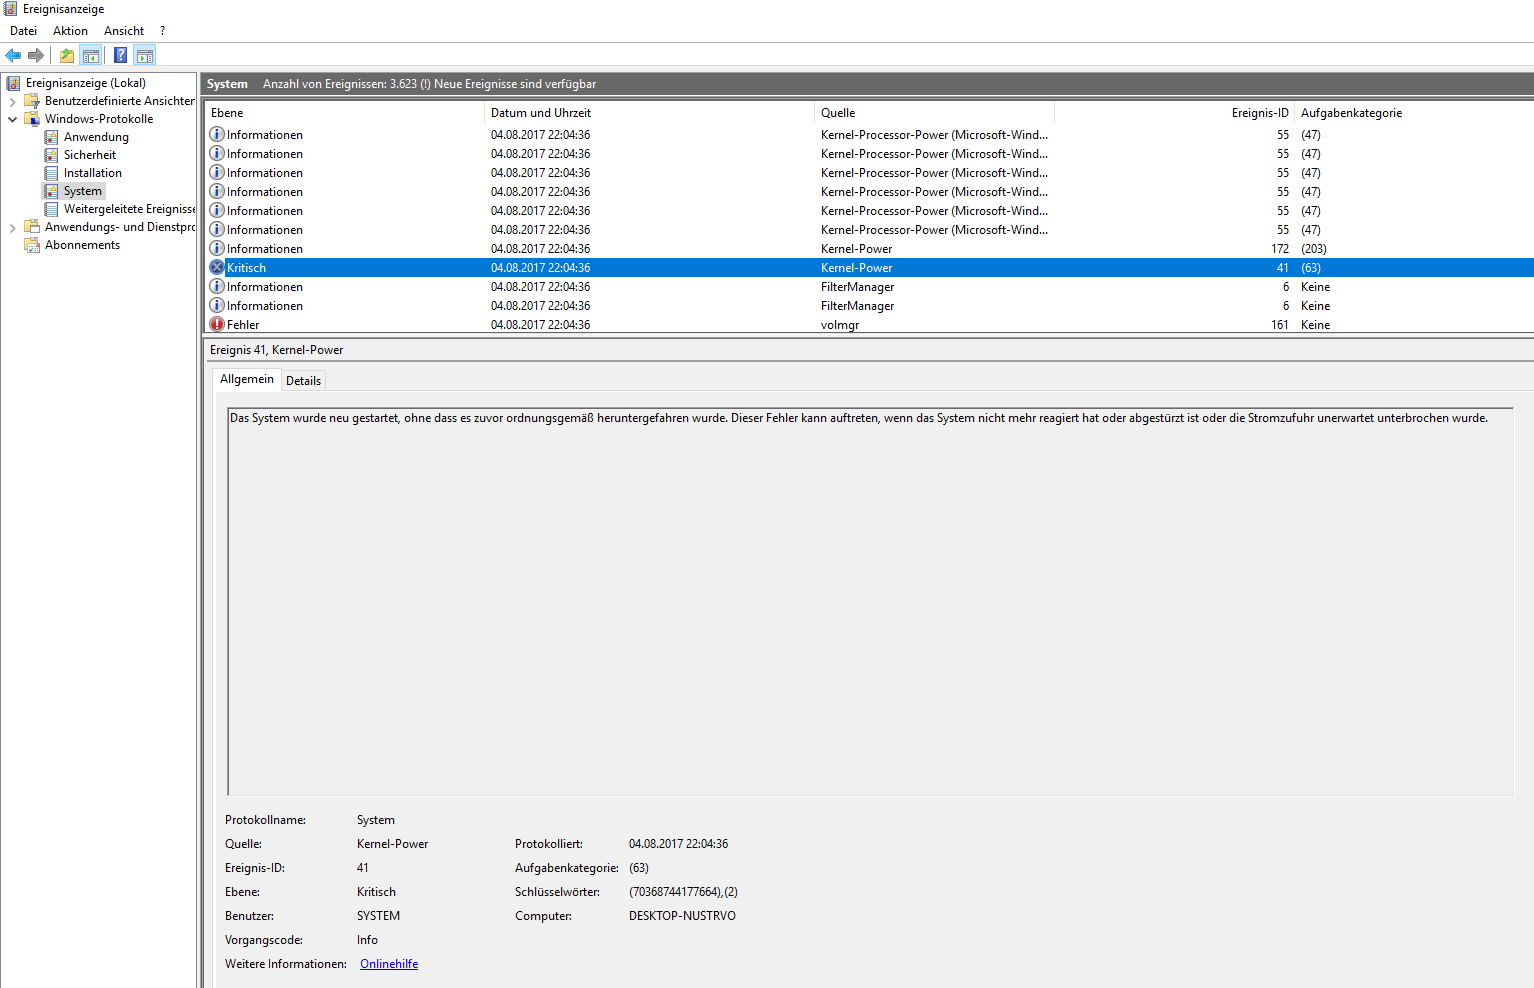Viewport: 1534px width, 988px height.
Task: Click event ID 41 in highlighted row
Action: (1282, 268)
